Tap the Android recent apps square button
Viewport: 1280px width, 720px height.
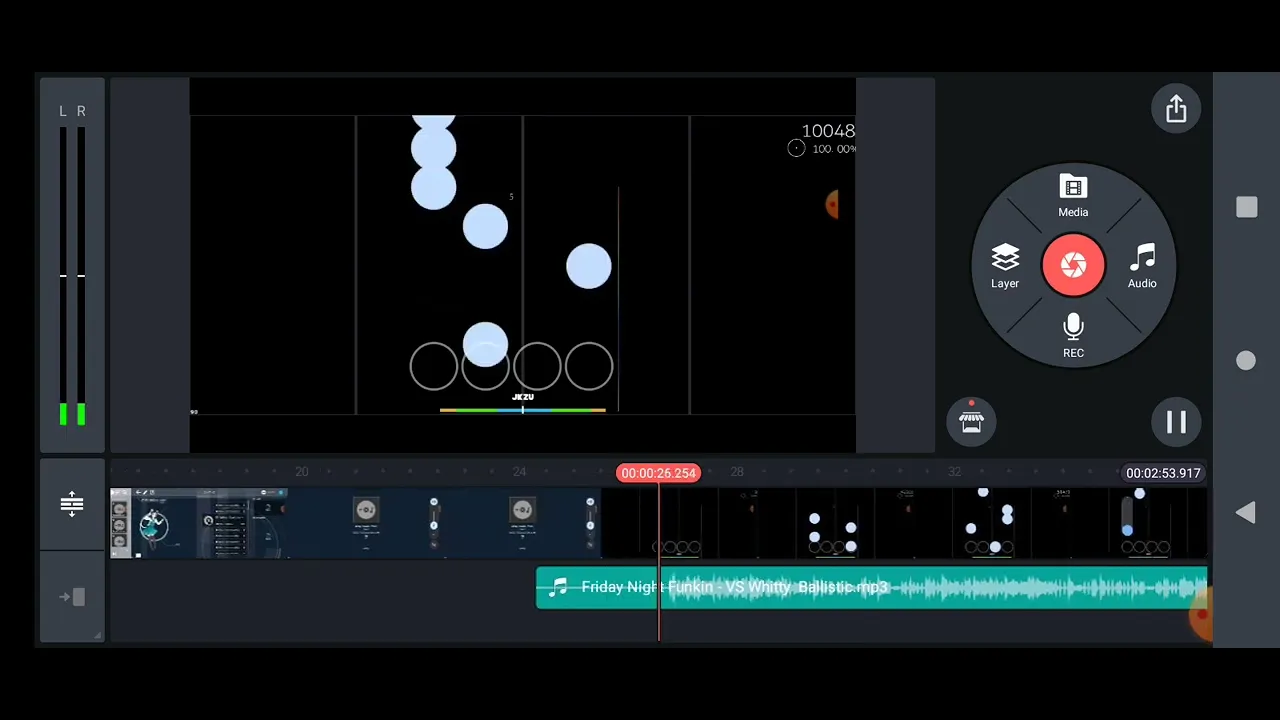[x=1246, y=207]
